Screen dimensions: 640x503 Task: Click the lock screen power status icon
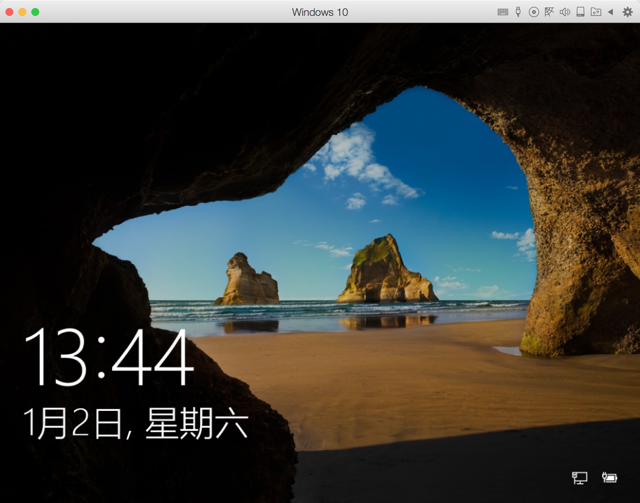click(609, 477)
